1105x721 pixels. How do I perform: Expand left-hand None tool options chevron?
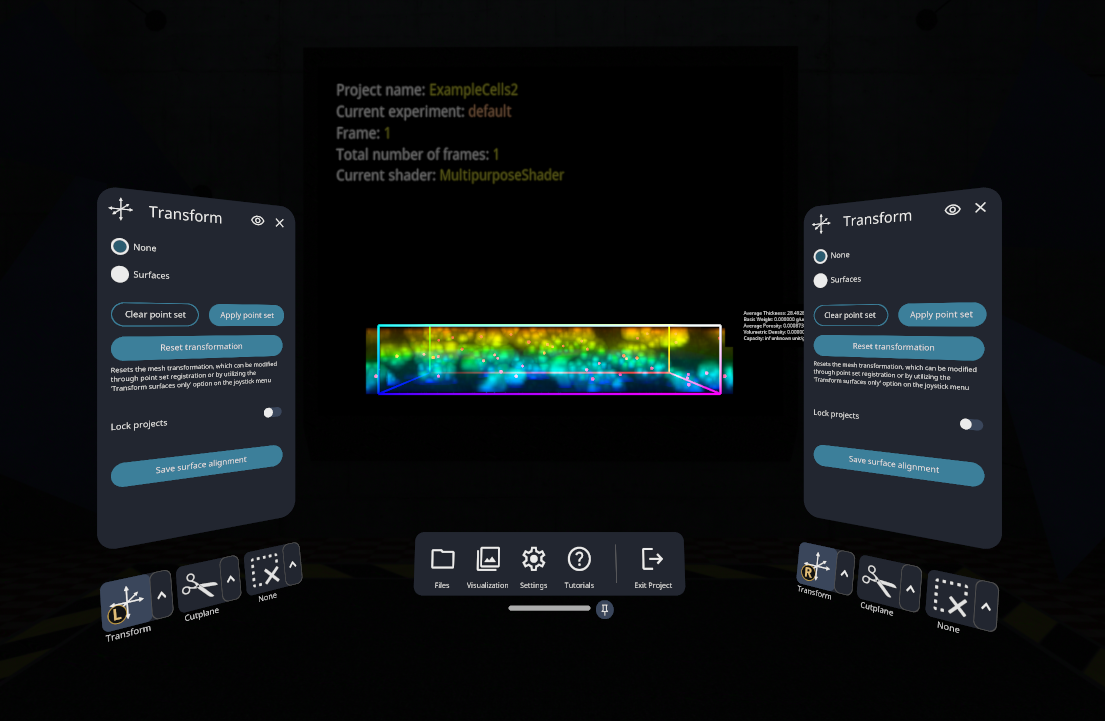click(x=292, y=565)
